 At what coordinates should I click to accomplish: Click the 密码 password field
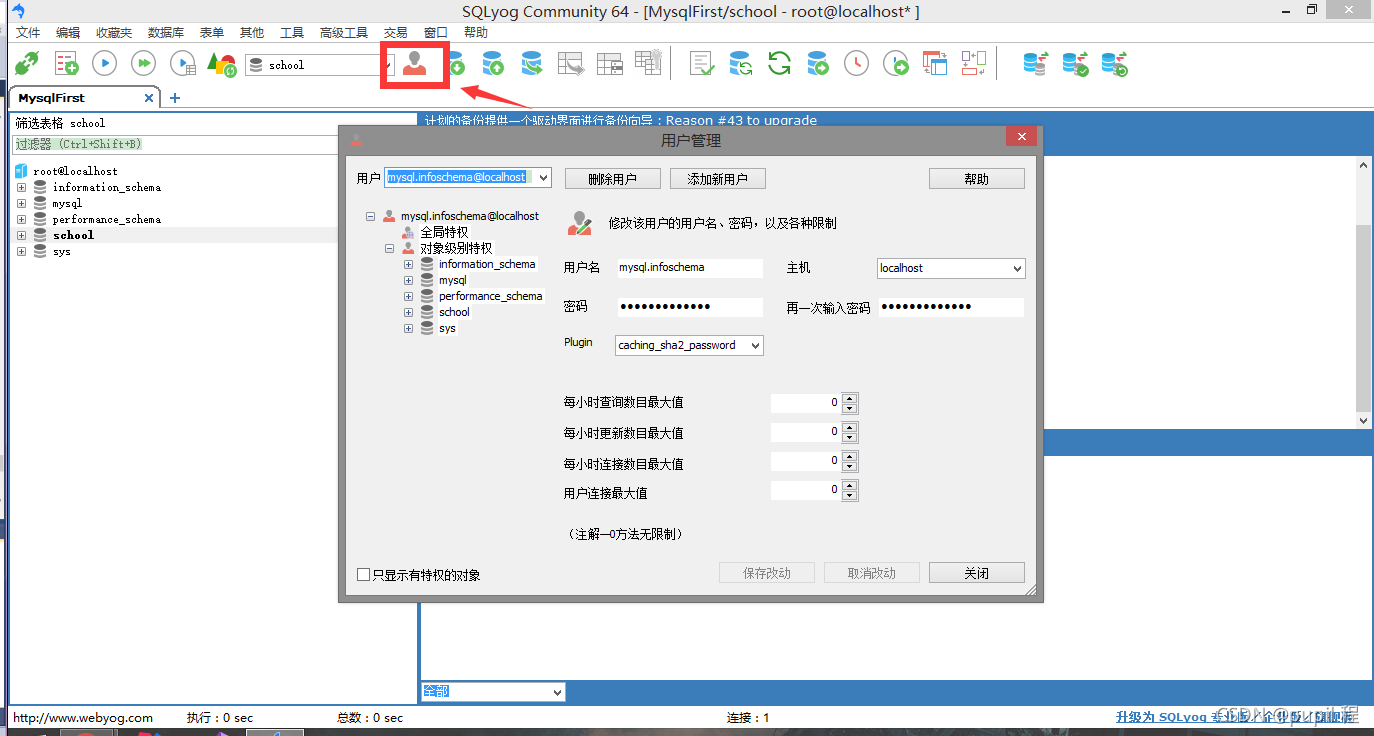(x=689, y=307)
